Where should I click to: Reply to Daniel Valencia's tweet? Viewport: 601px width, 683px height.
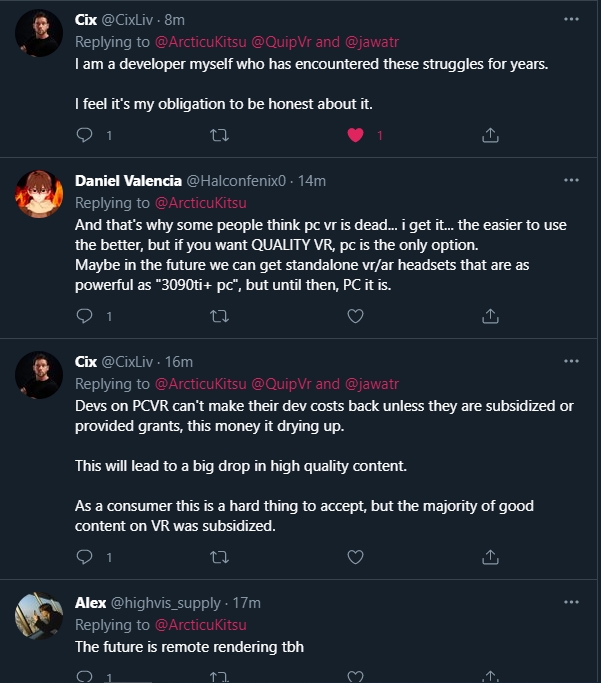(85, 316)
